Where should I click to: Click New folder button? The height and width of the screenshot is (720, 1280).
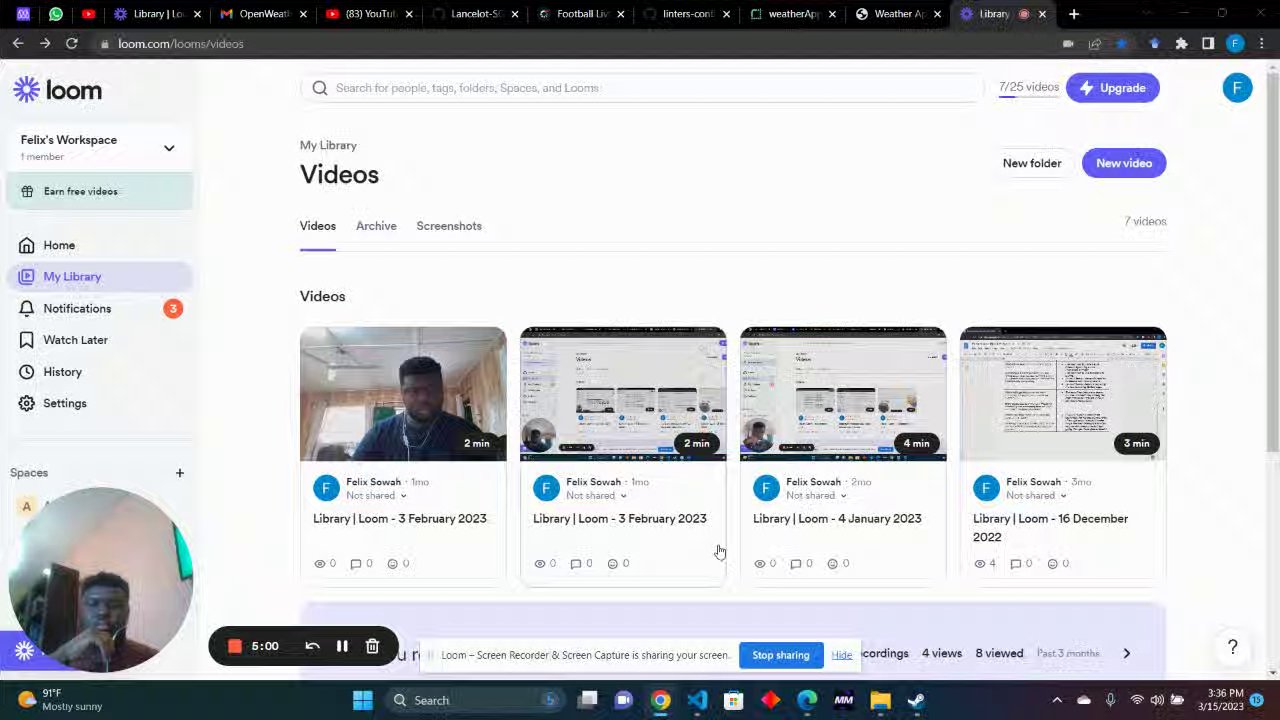coord(1032,163)
